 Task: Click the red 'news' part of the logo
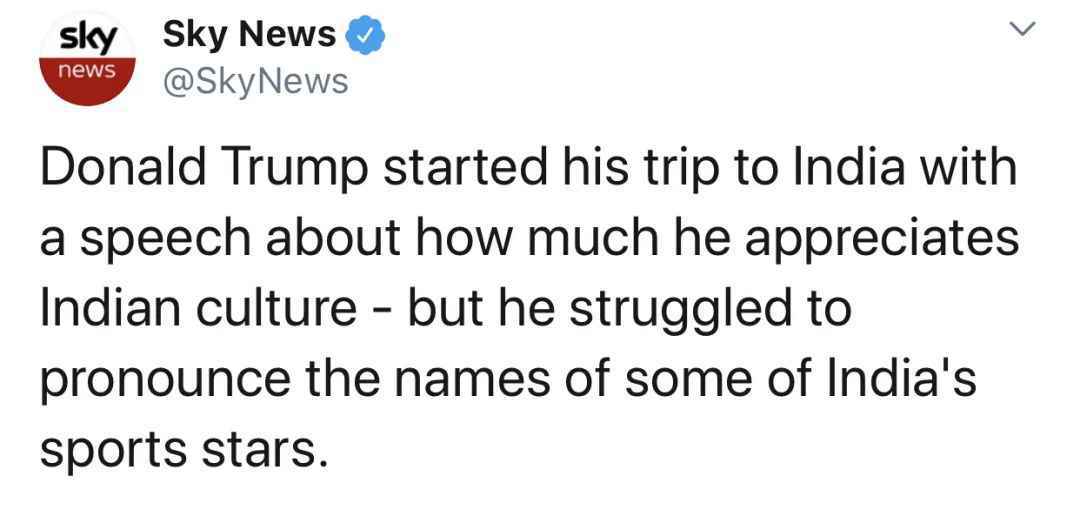click(87, 81)
